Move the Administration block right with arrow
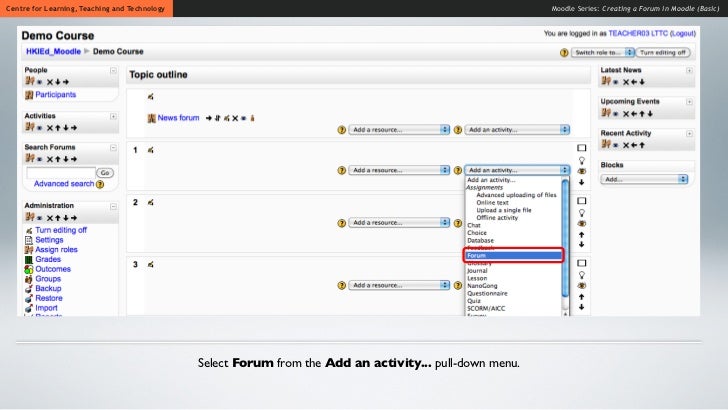This screenshot has height=410, width=728. [x=74, y=218]
